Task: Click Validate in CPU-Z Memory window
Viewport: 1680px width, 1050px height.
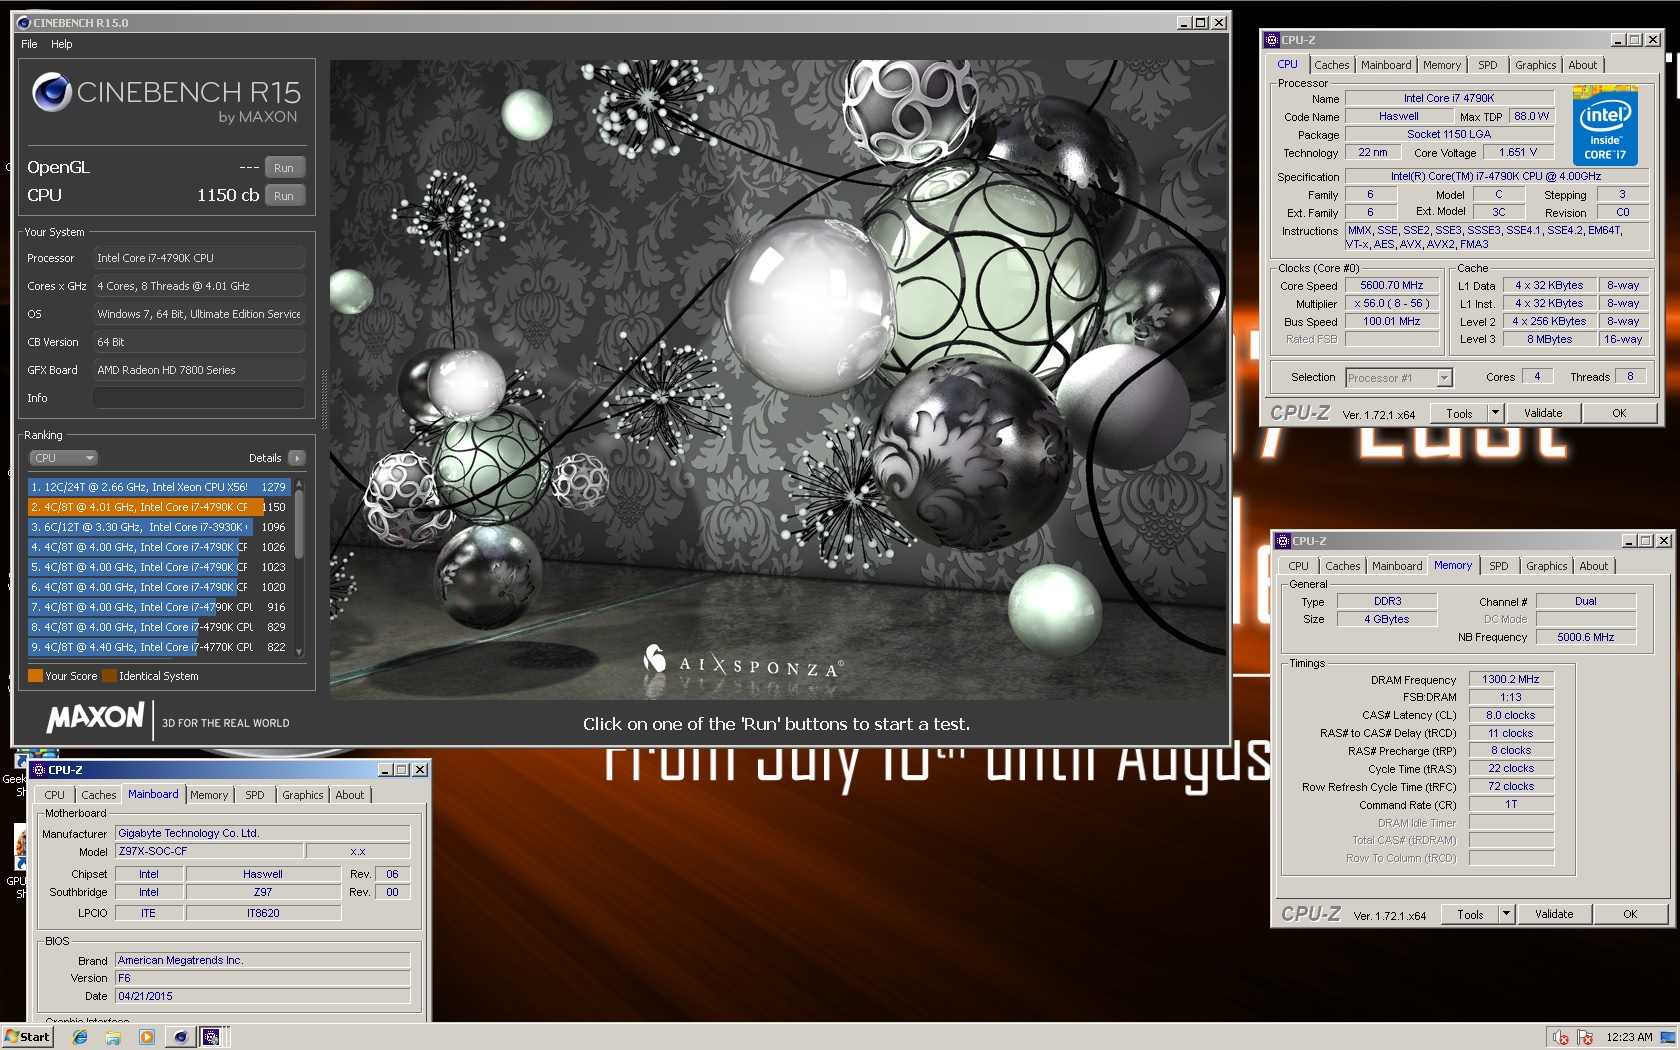Action: [x=1554, y=914]
